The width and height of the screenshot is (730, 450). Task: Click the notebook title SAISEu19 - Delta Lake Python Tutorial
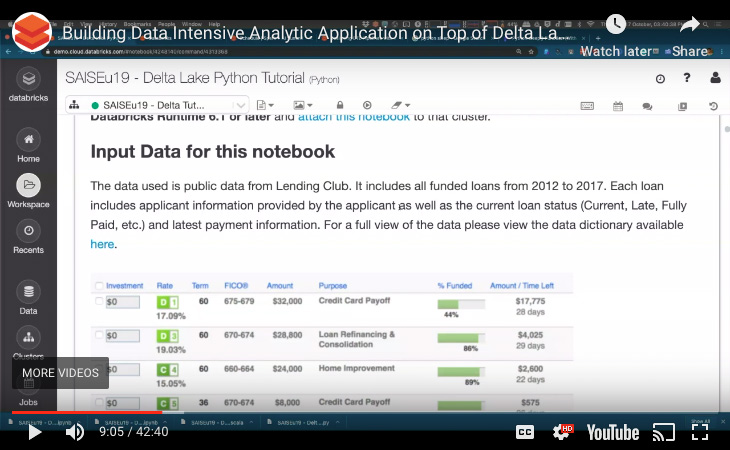point(185,78)
